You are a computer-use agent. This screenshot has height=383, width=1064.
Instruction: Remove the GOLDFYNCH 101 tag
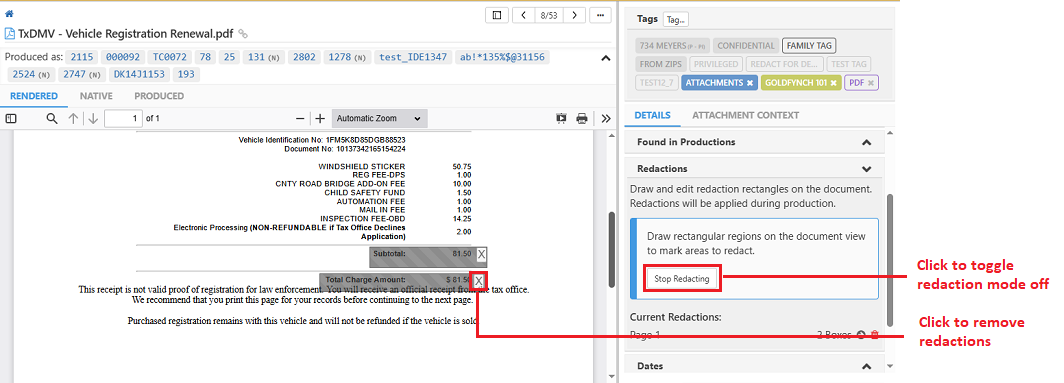tap(833, 83)
